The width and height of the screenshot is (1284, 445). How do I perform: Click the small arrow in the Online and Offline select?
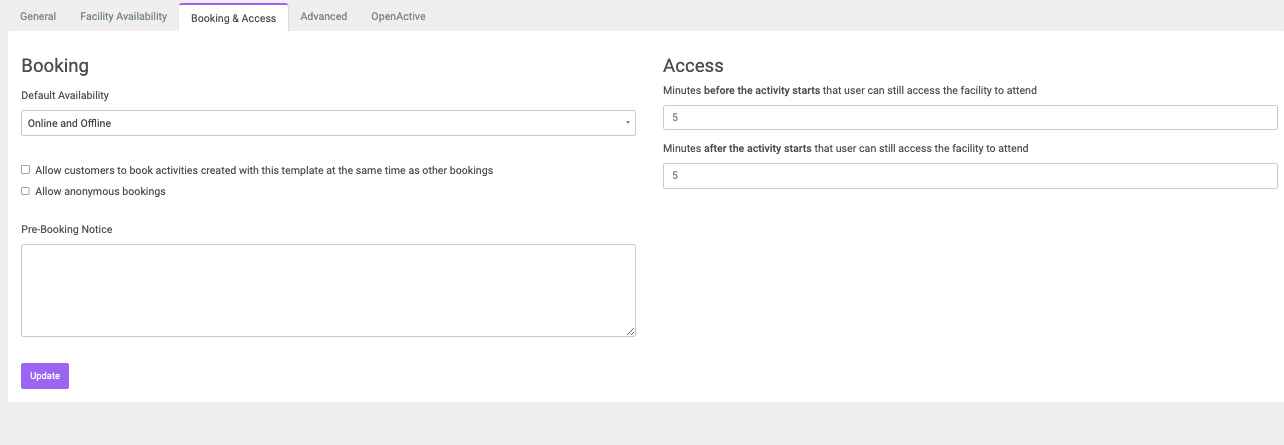point(627,123)
